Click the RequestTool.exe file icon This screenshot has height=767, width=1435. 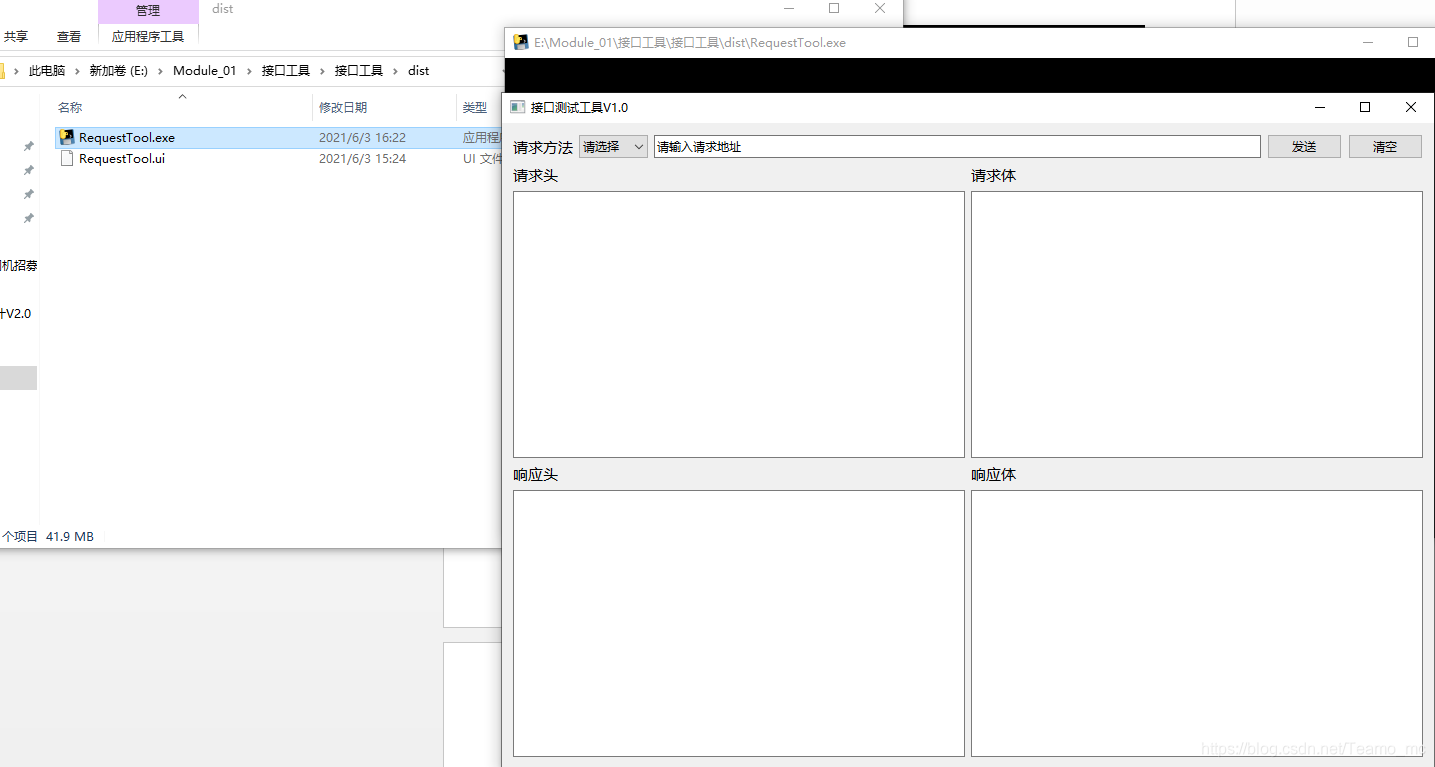[67, 138]
